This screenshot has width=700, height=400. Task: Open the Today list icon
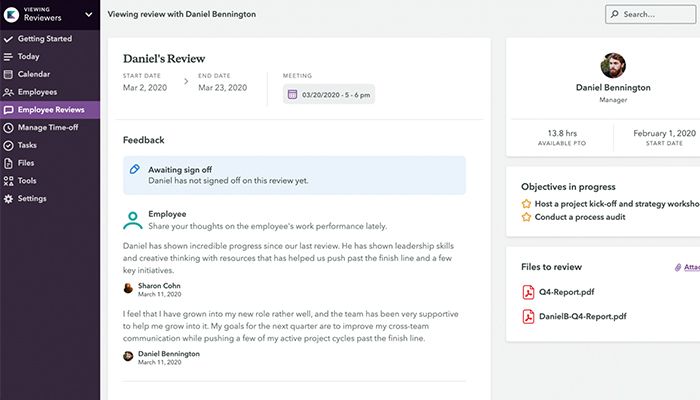9,56
